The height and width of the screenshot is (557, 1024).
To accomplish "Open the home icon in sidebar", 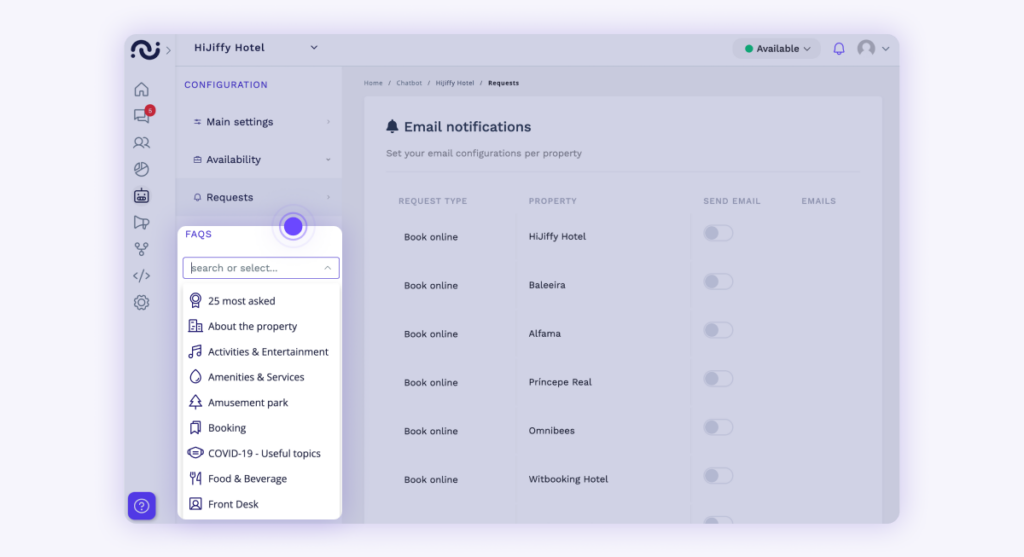I will point(141,89).
